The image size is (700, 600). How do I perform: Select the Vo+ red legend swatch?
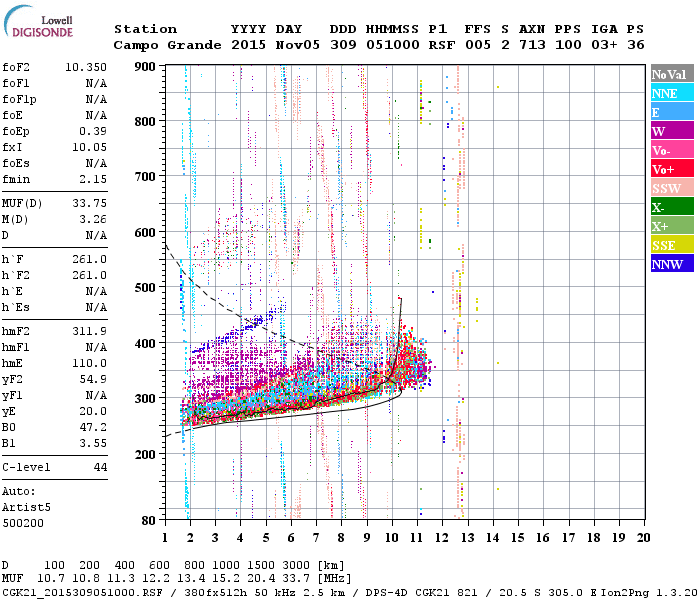[x=672, y=169]
